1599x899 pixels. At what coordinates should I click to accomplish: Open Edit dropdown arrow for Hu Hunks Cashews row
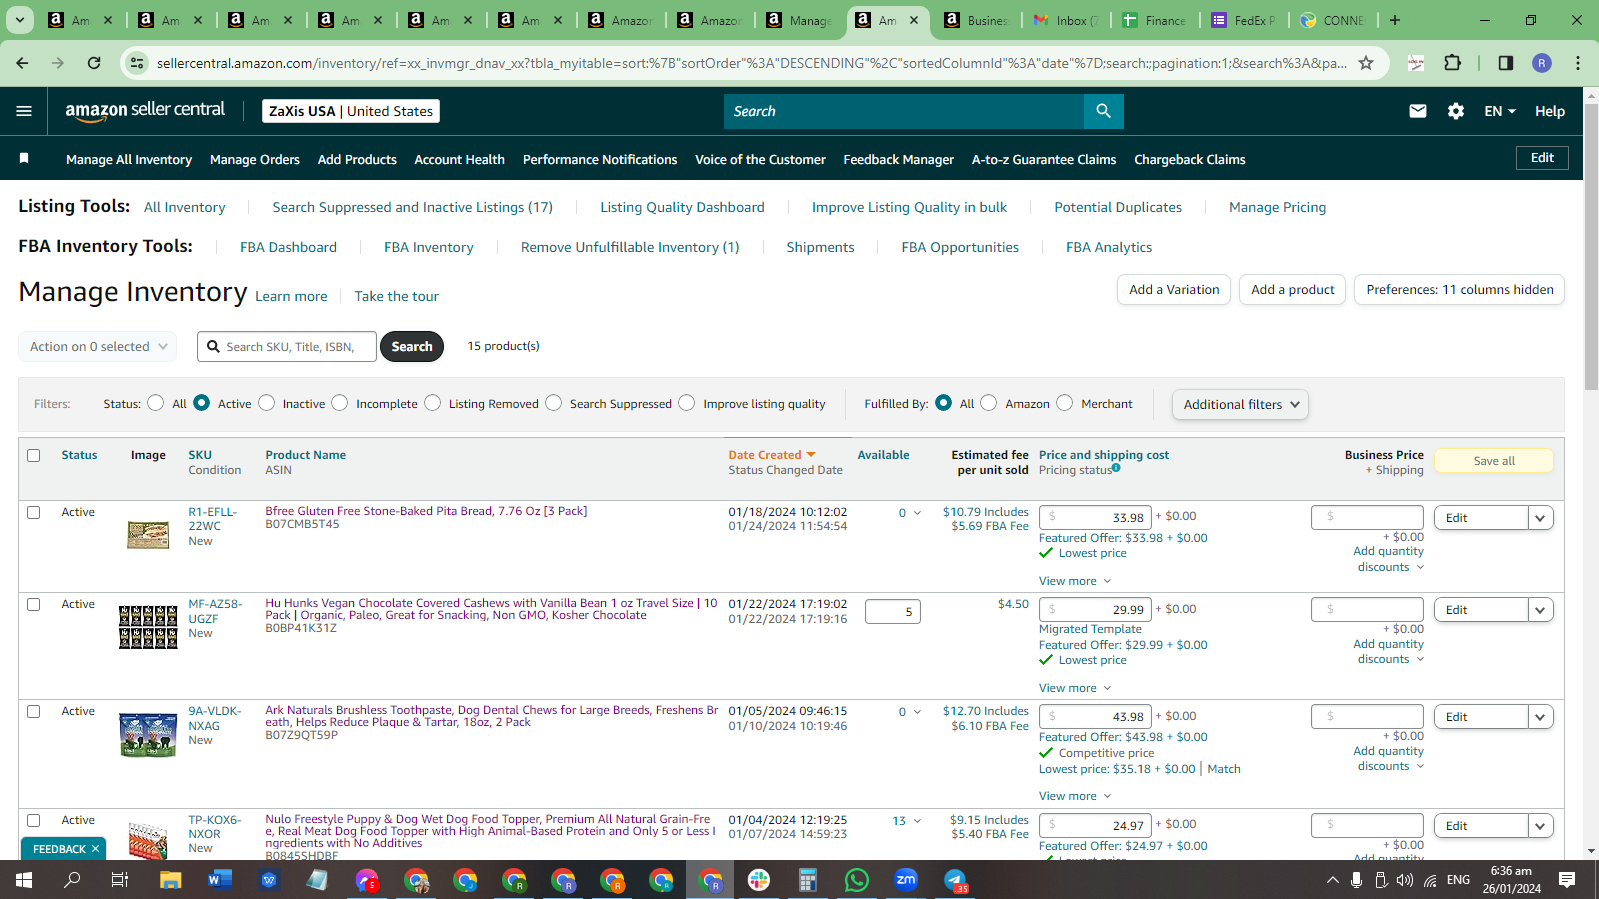(x=1540, y=610)
